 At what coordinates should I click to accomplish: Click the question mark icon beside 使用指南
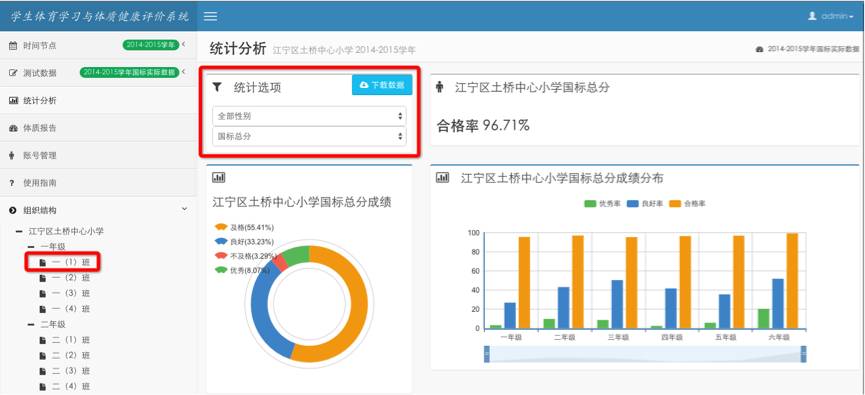click(x=12, y=183)
